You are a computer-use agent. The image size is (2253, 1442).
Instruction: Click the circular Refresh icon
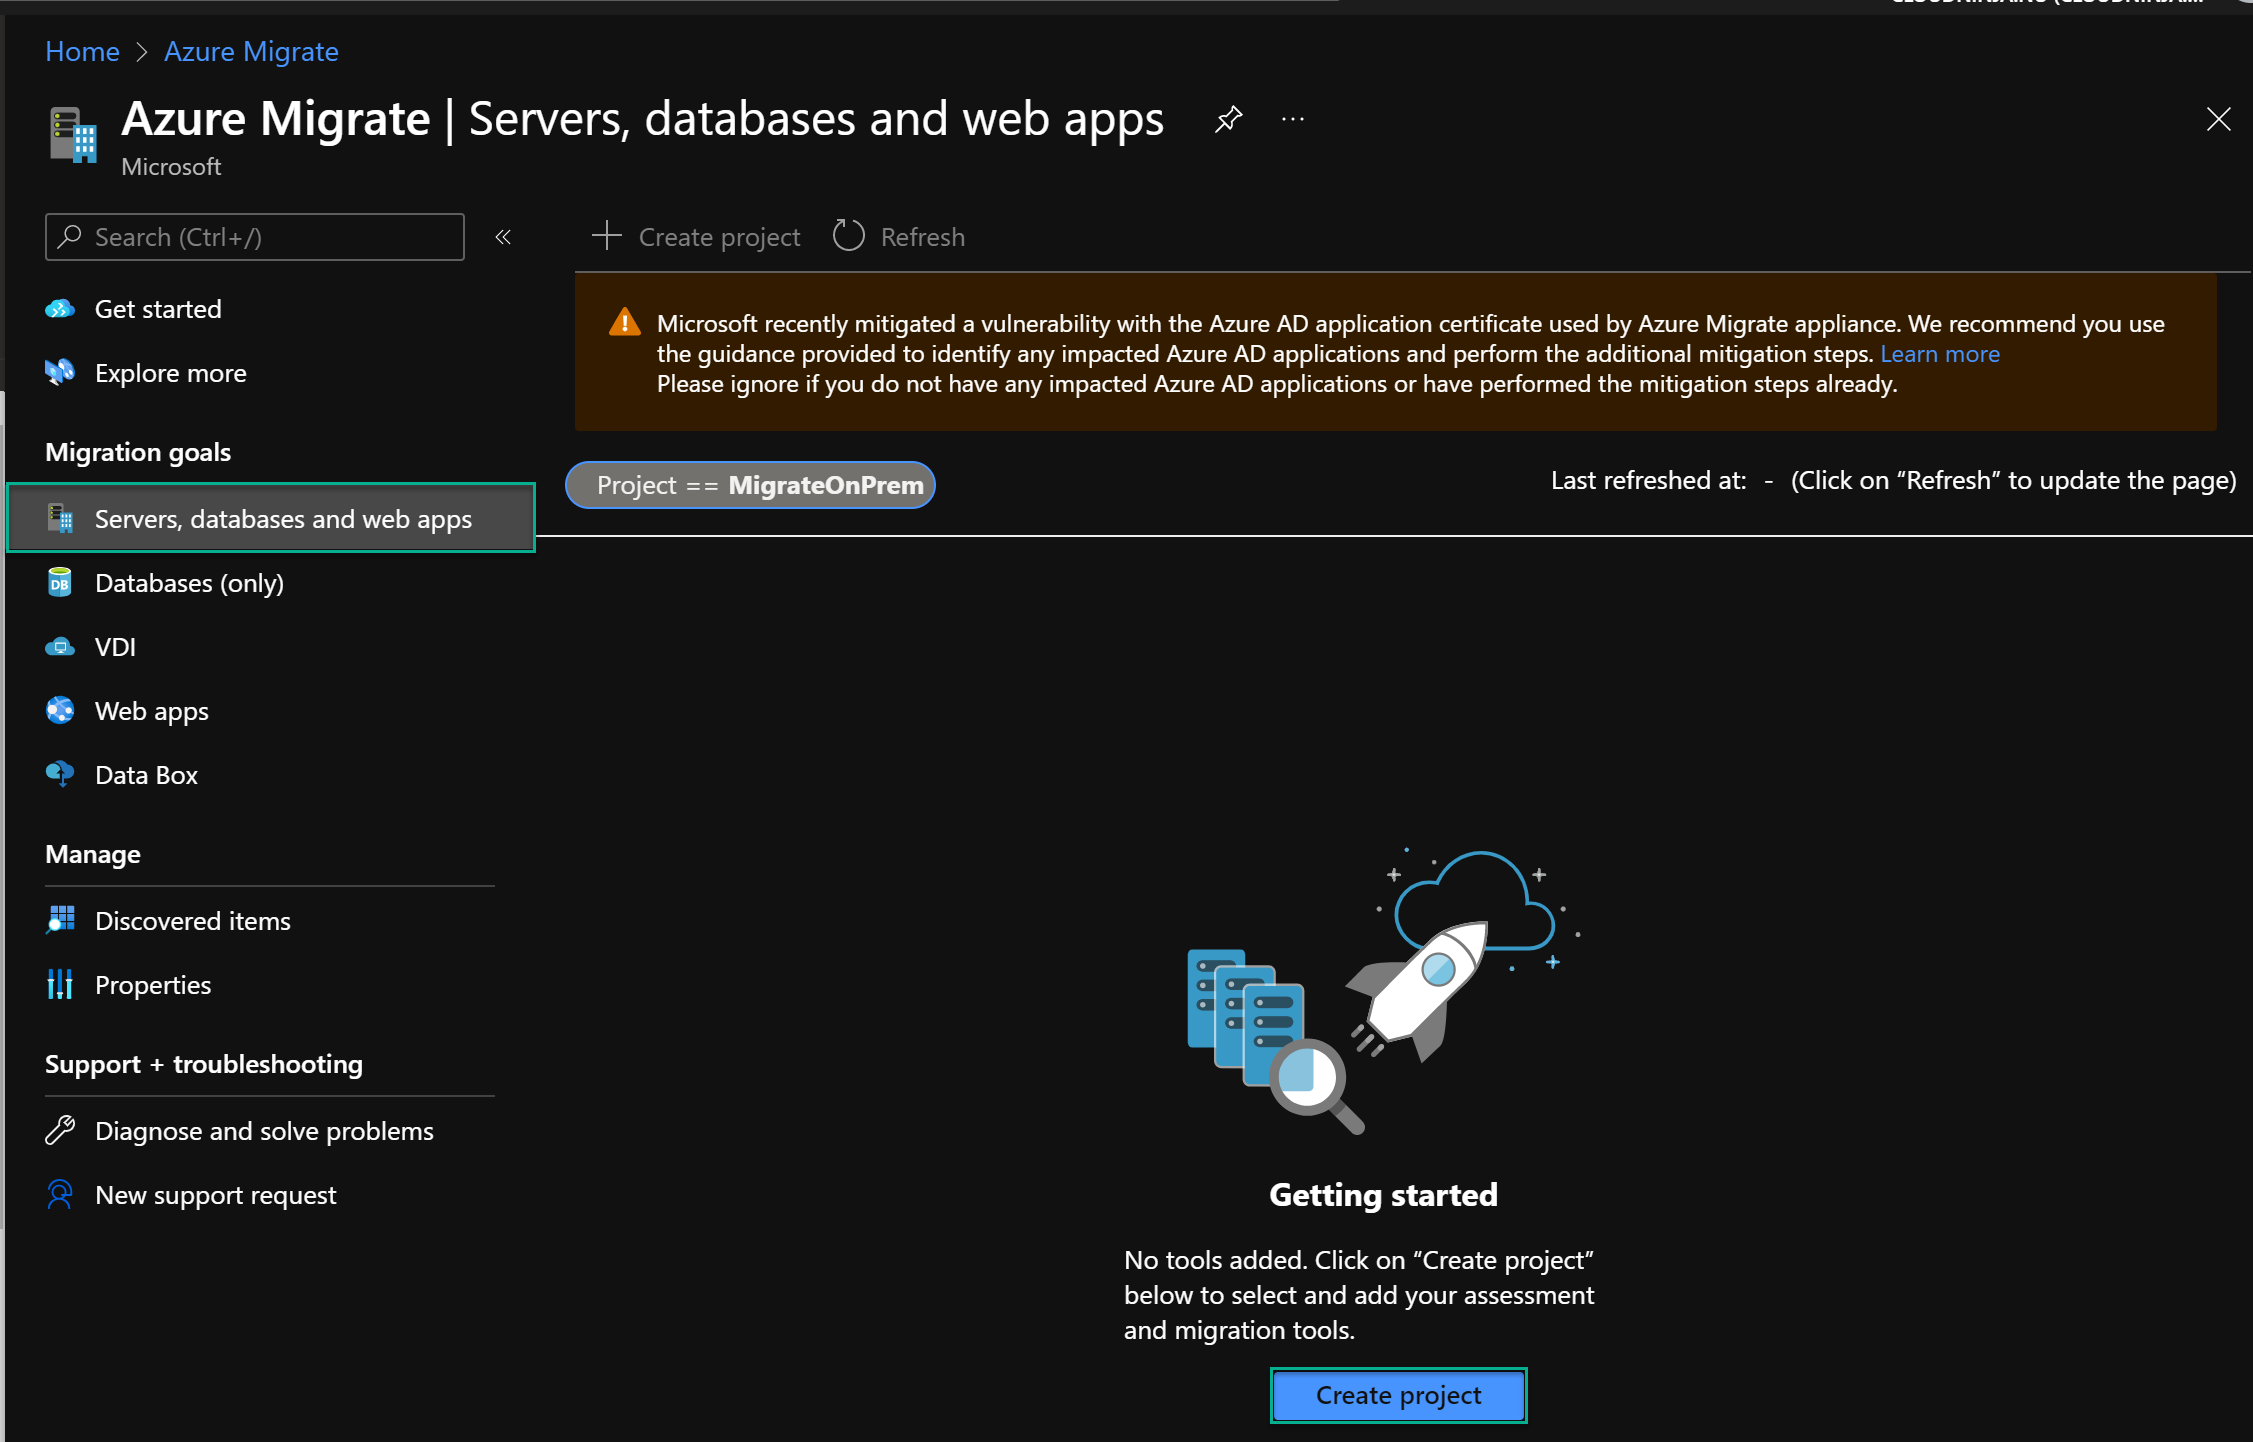[x=848, y=236]
